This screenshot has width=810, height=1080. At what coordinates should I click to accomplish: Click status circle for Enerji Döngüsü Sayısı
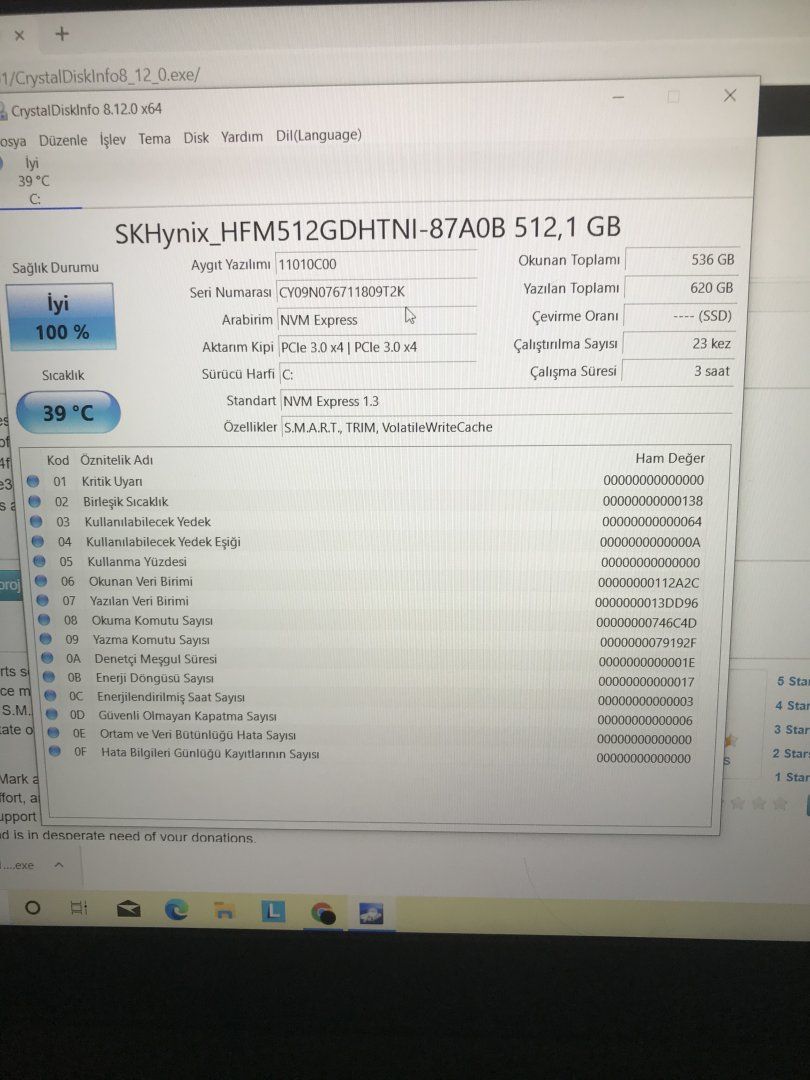[49, 678]
